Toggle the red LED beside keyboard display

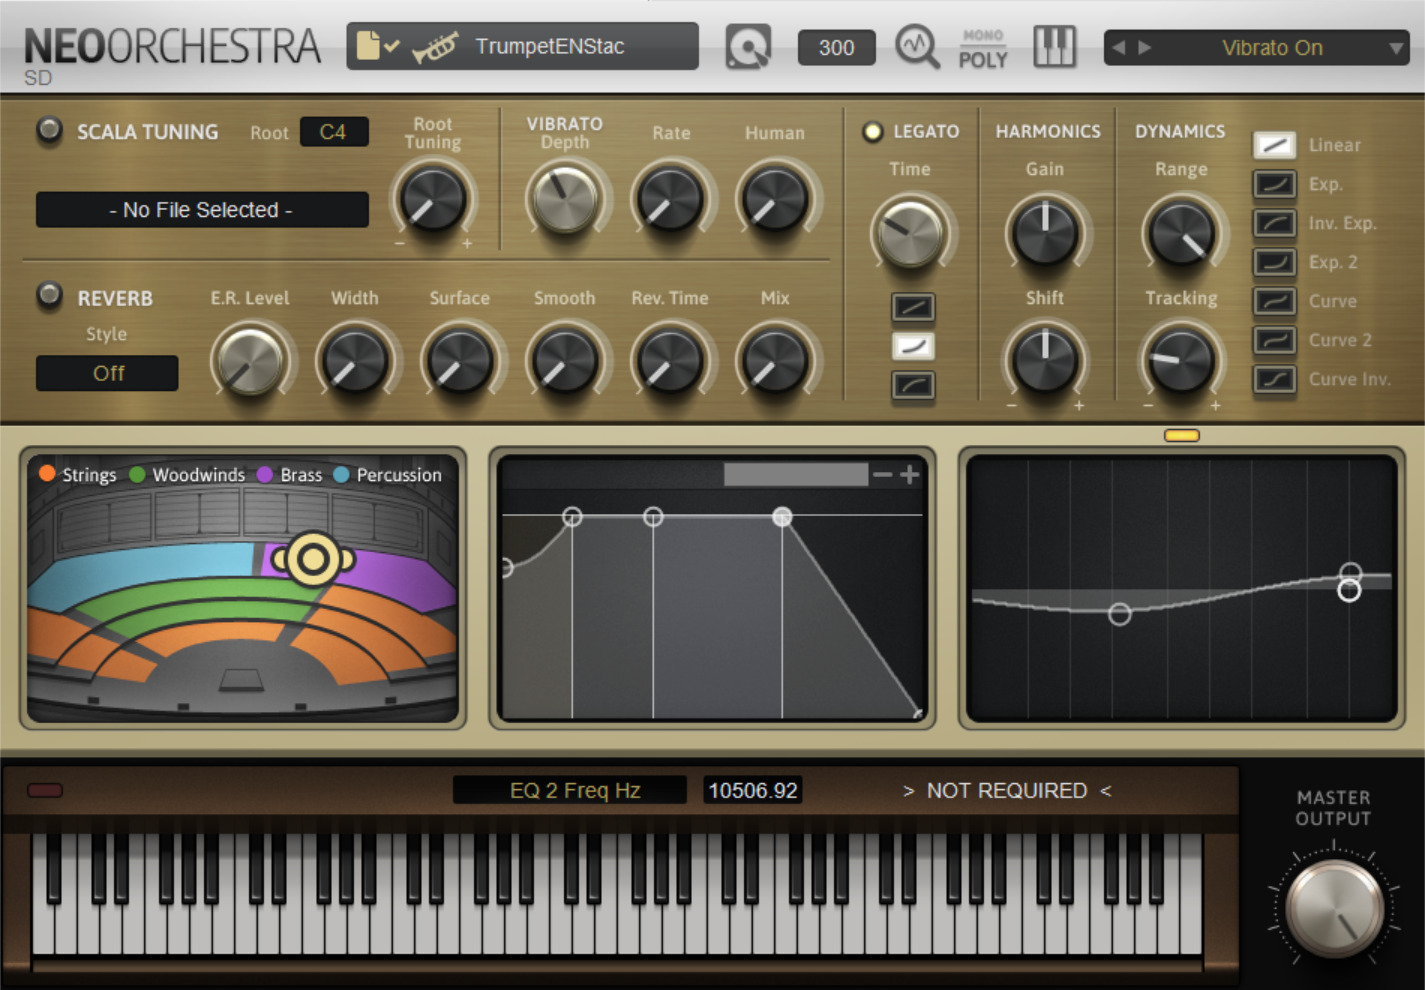coord(44,790)
